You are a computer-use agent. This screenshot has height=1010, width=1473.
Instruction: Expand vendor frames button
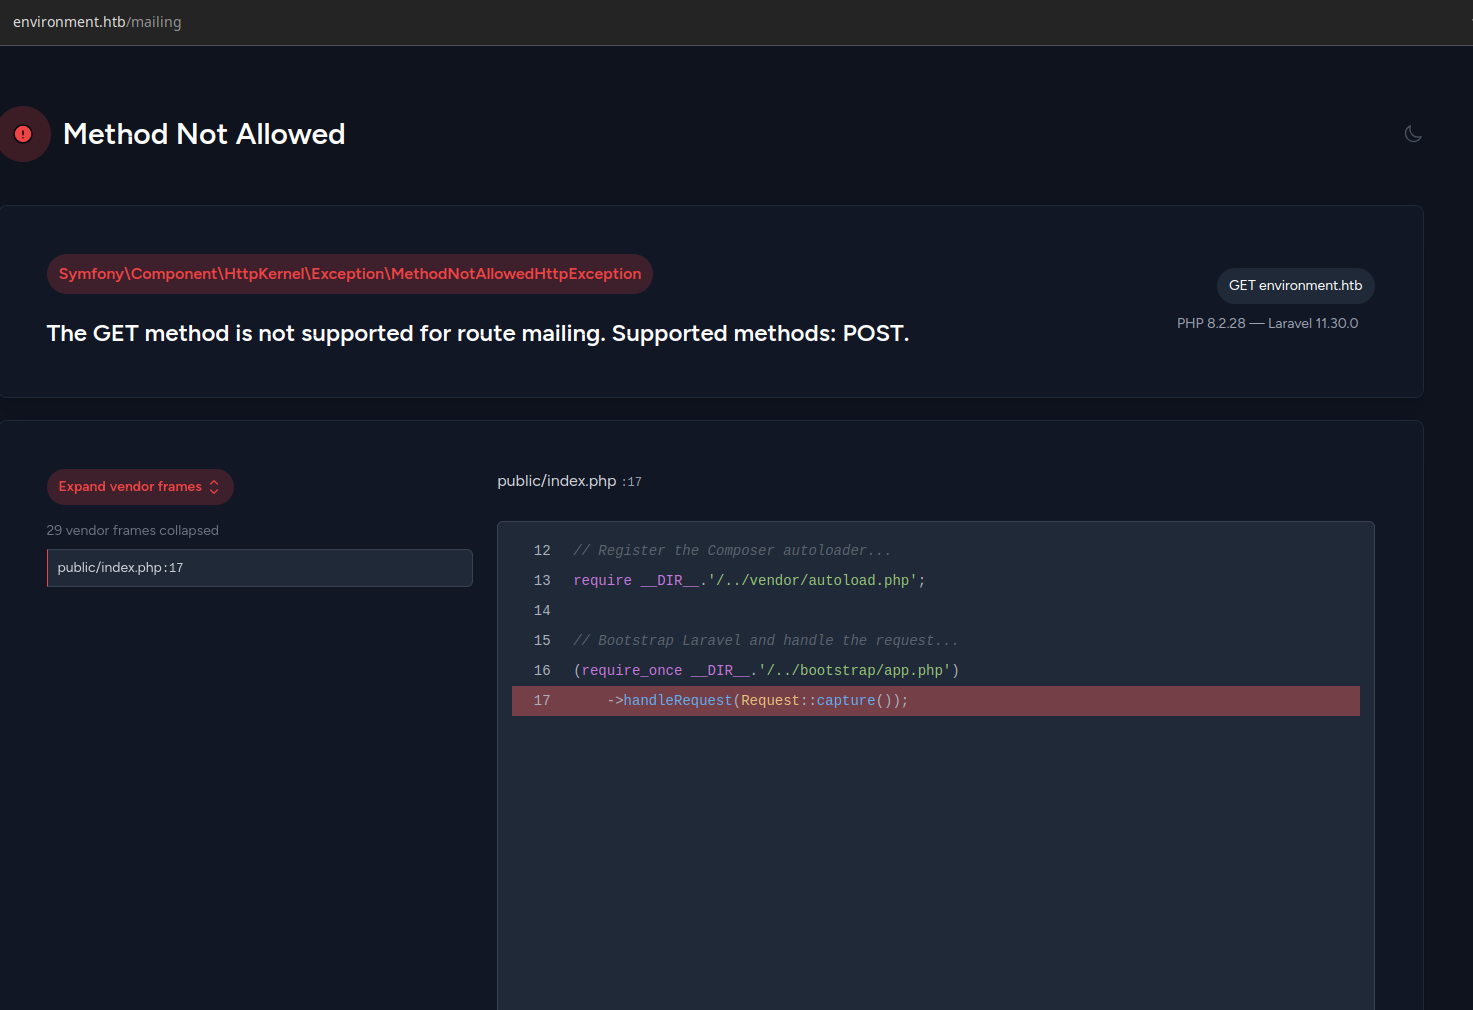[140, 487]
